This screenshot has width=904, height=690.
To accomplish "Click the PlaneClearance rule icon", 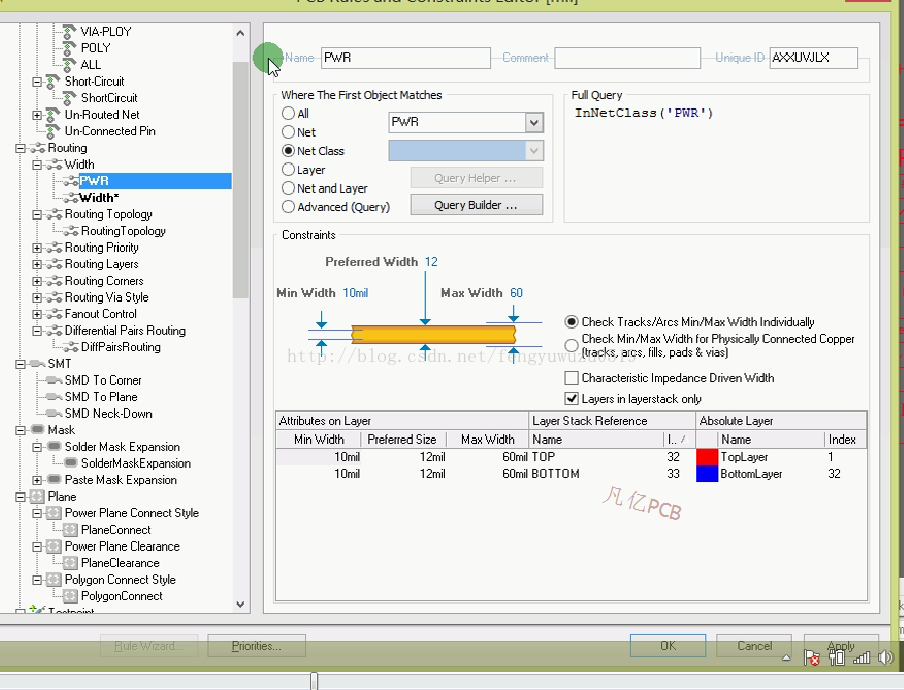I will (x=70, y=563).
